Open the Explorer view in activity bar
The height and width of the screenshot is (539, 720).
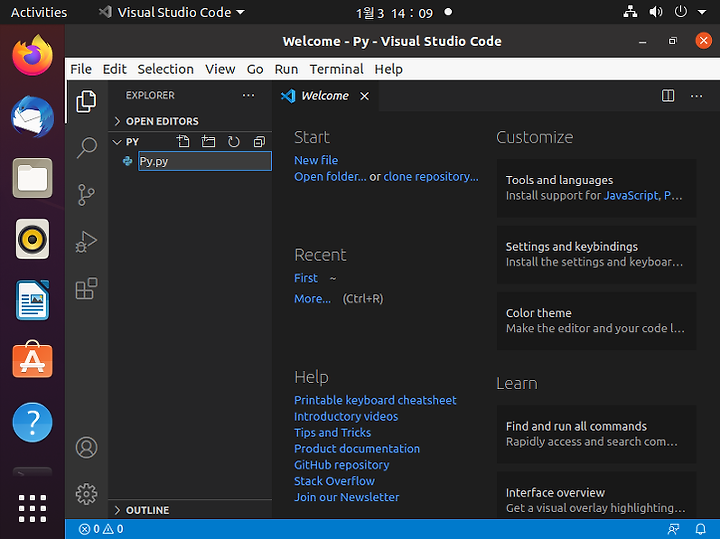pyautogui.click(x=86, y=101)
